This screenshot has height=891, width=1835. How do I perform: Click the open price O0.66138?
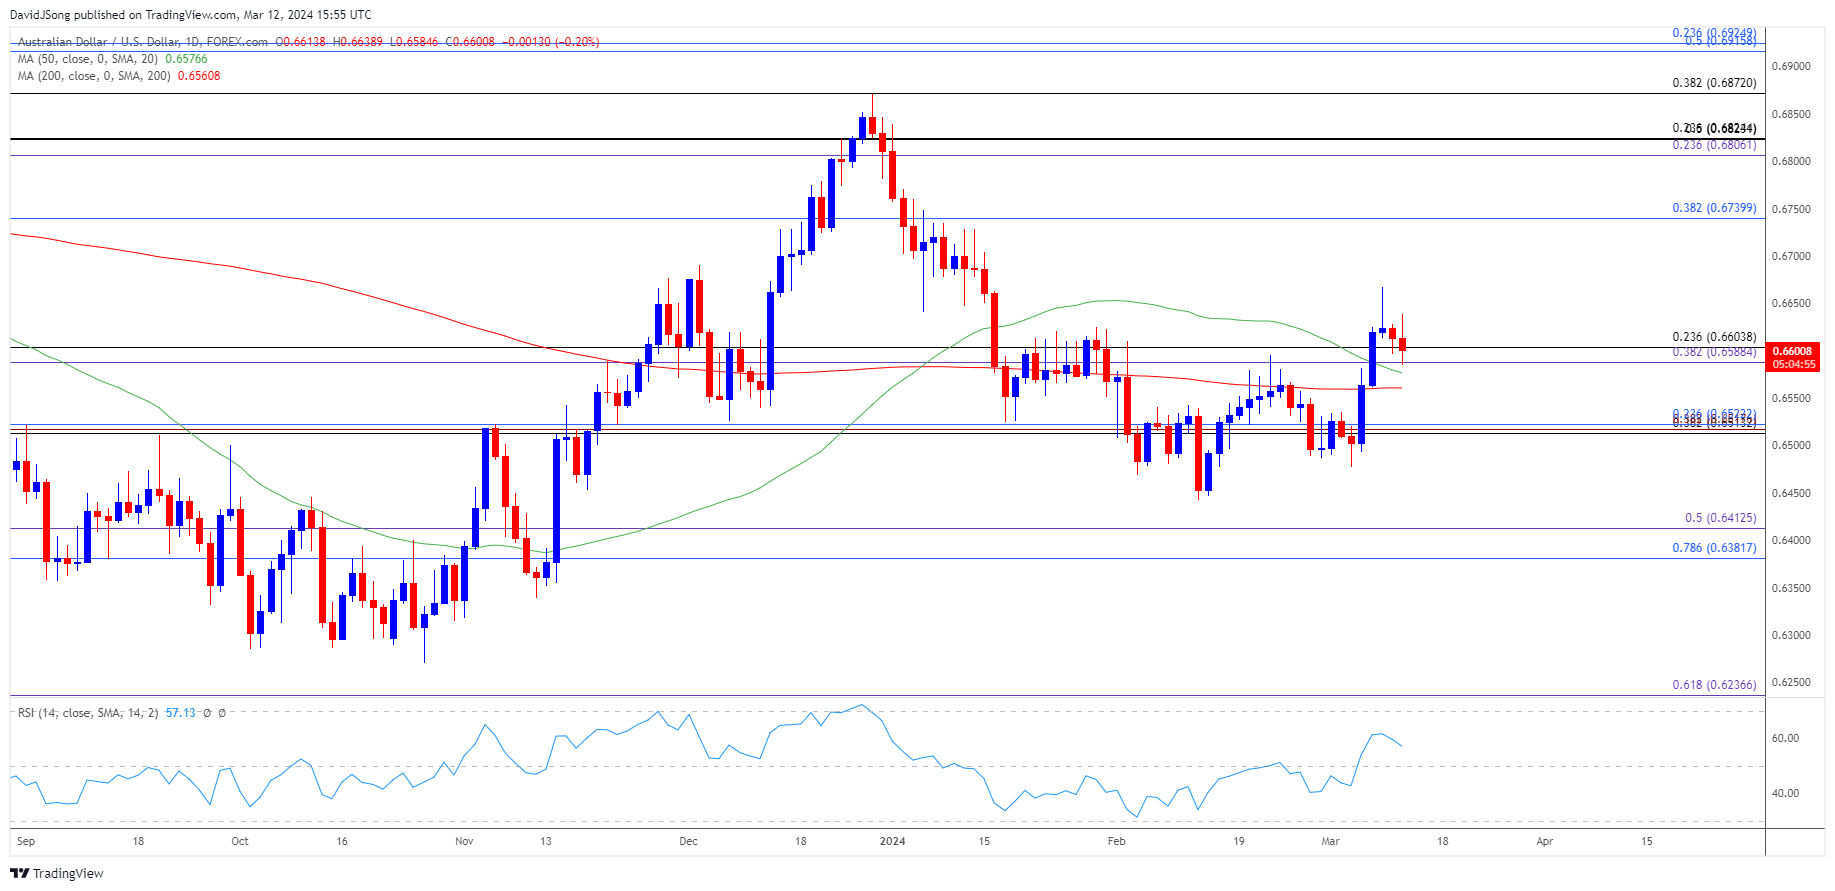click(300, 42)
